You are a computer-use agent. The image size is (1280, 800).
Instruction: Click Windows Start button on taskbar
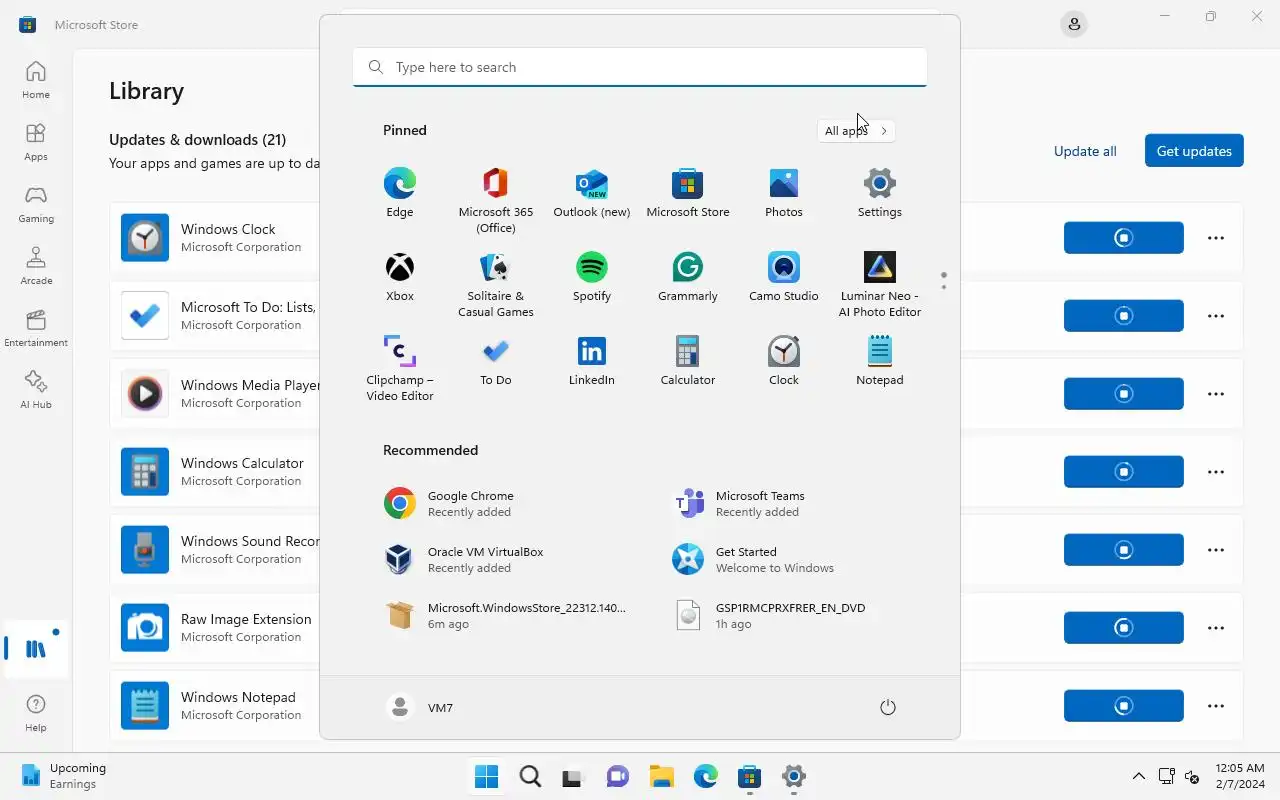[487, 776]
